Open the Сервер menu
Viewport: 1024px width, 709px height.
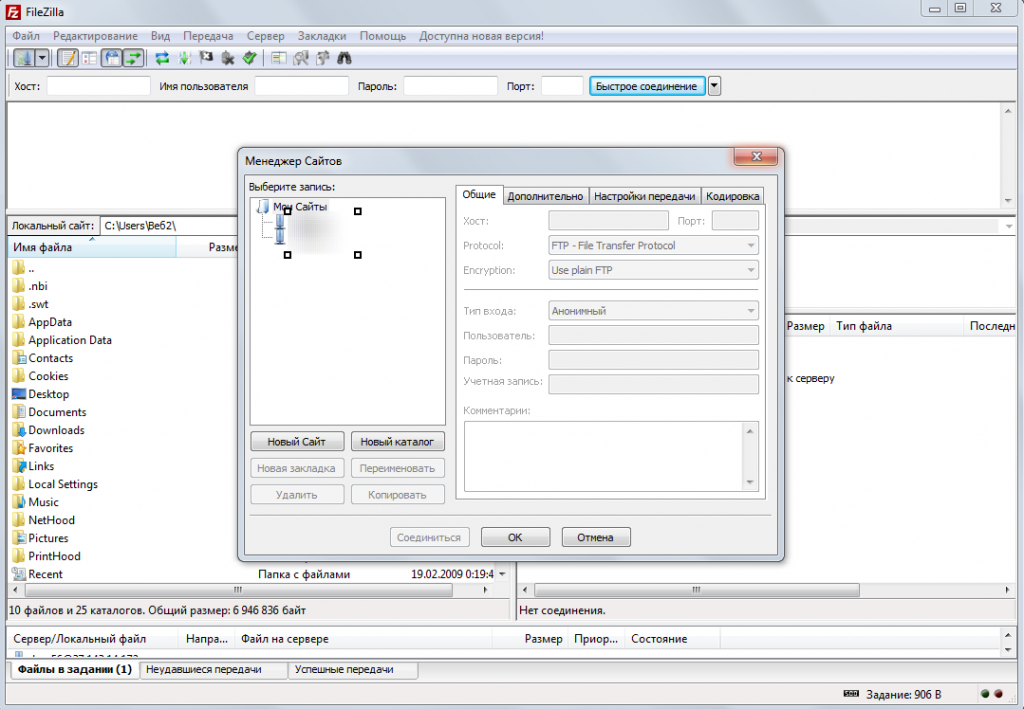pos(265,36)
